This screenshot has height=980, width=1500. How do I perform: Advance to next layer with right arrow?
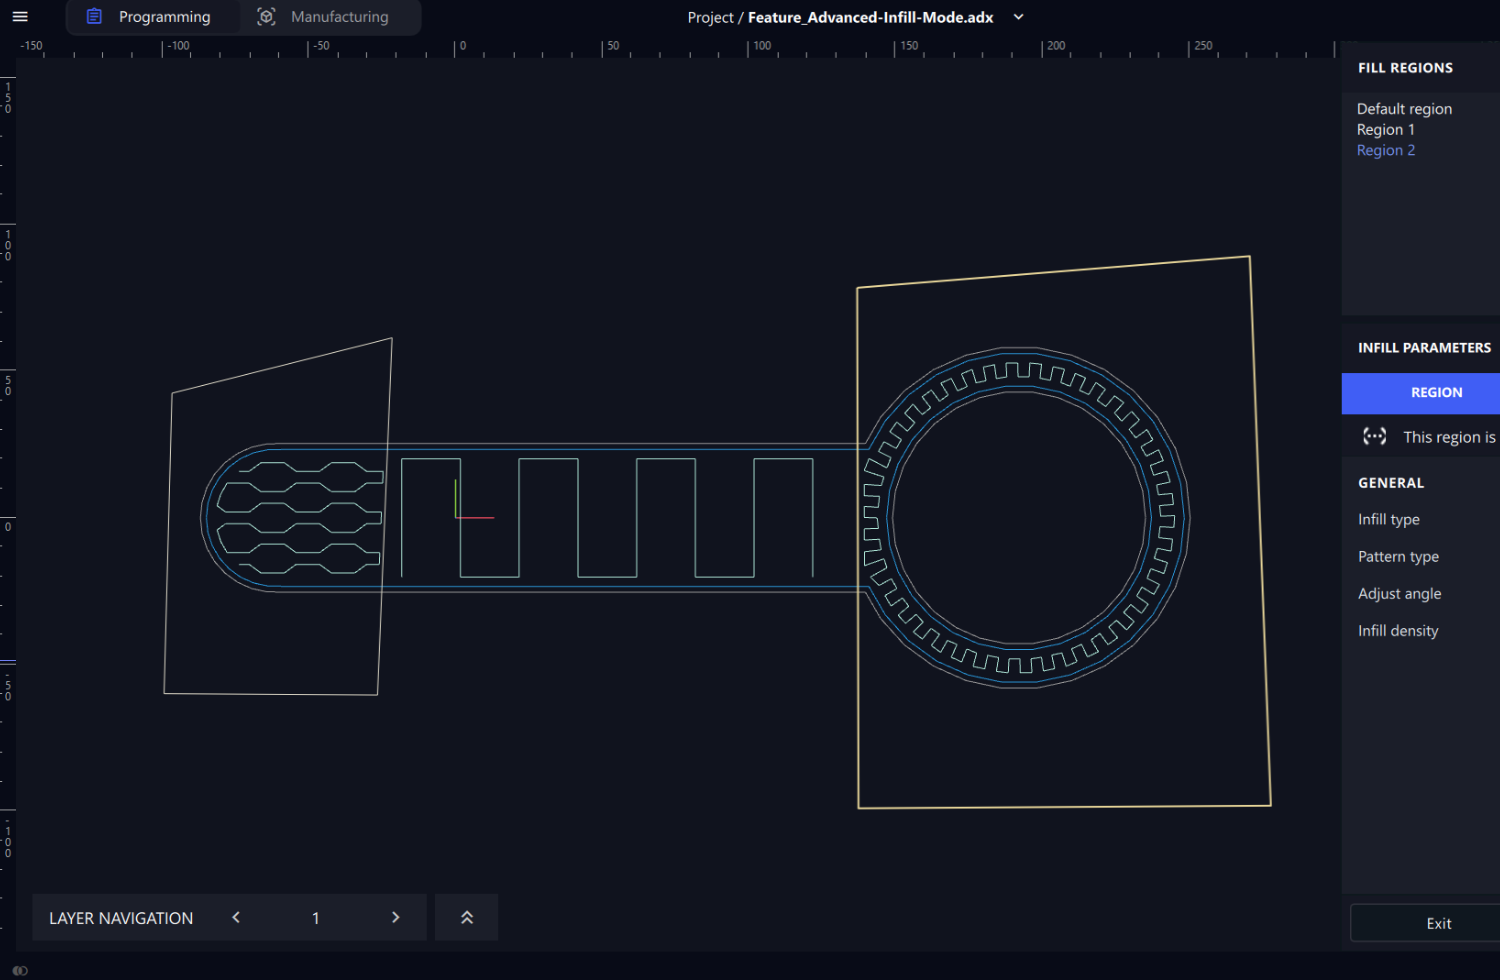(396, 918)
